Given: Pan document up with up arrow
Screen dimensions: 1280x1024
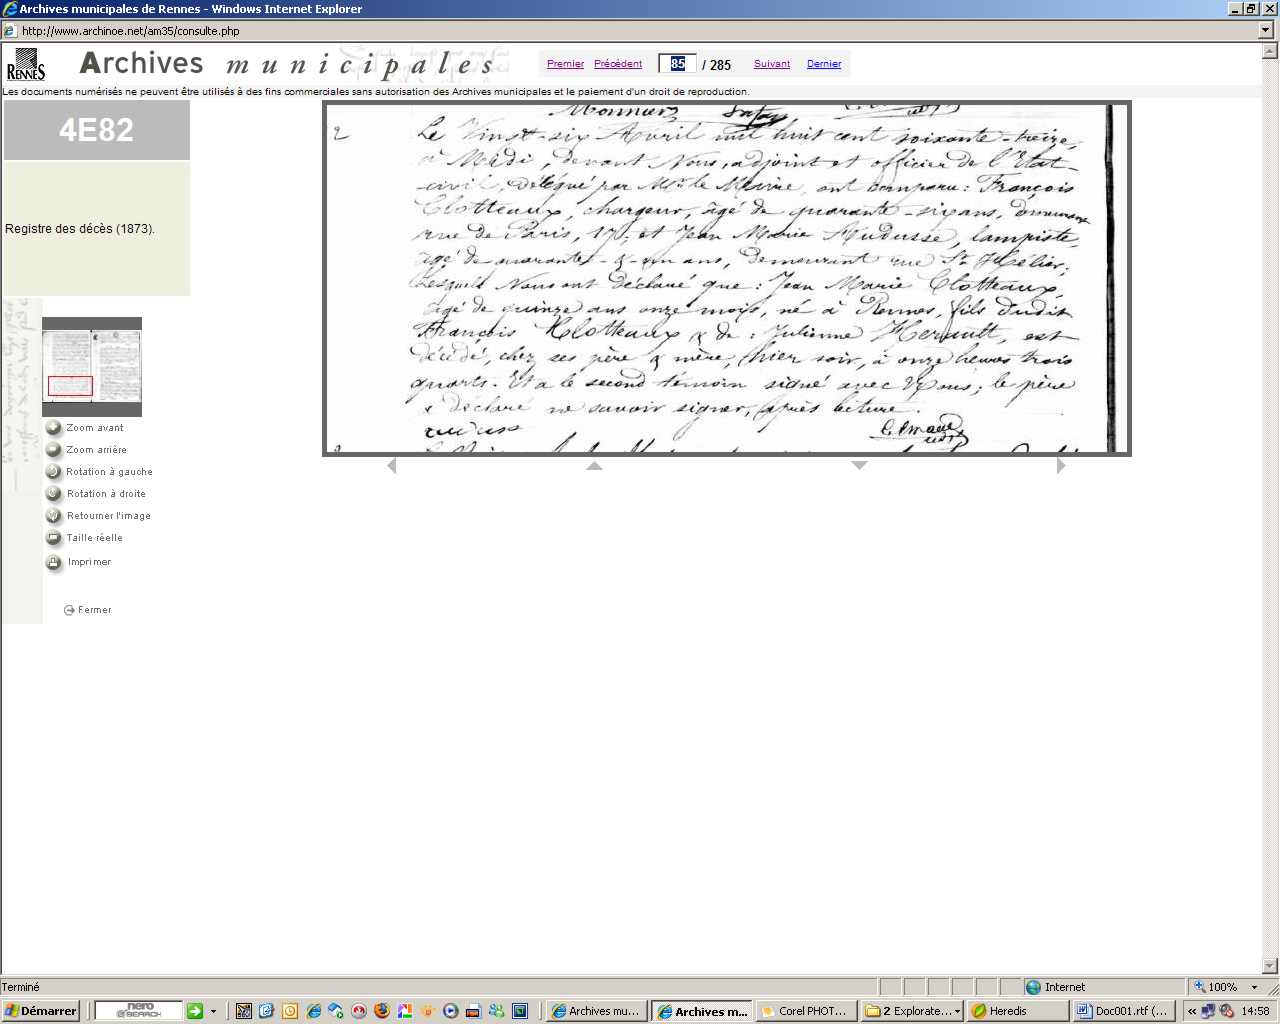Looking at the screenshot, I should (x=594, y=466).
